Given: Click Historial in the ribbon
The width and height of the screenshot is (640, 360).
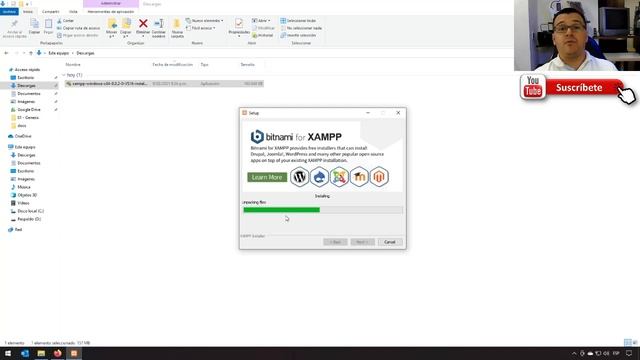Looking at the screenshot, I should pyautogui.click(x=263, y=36).
